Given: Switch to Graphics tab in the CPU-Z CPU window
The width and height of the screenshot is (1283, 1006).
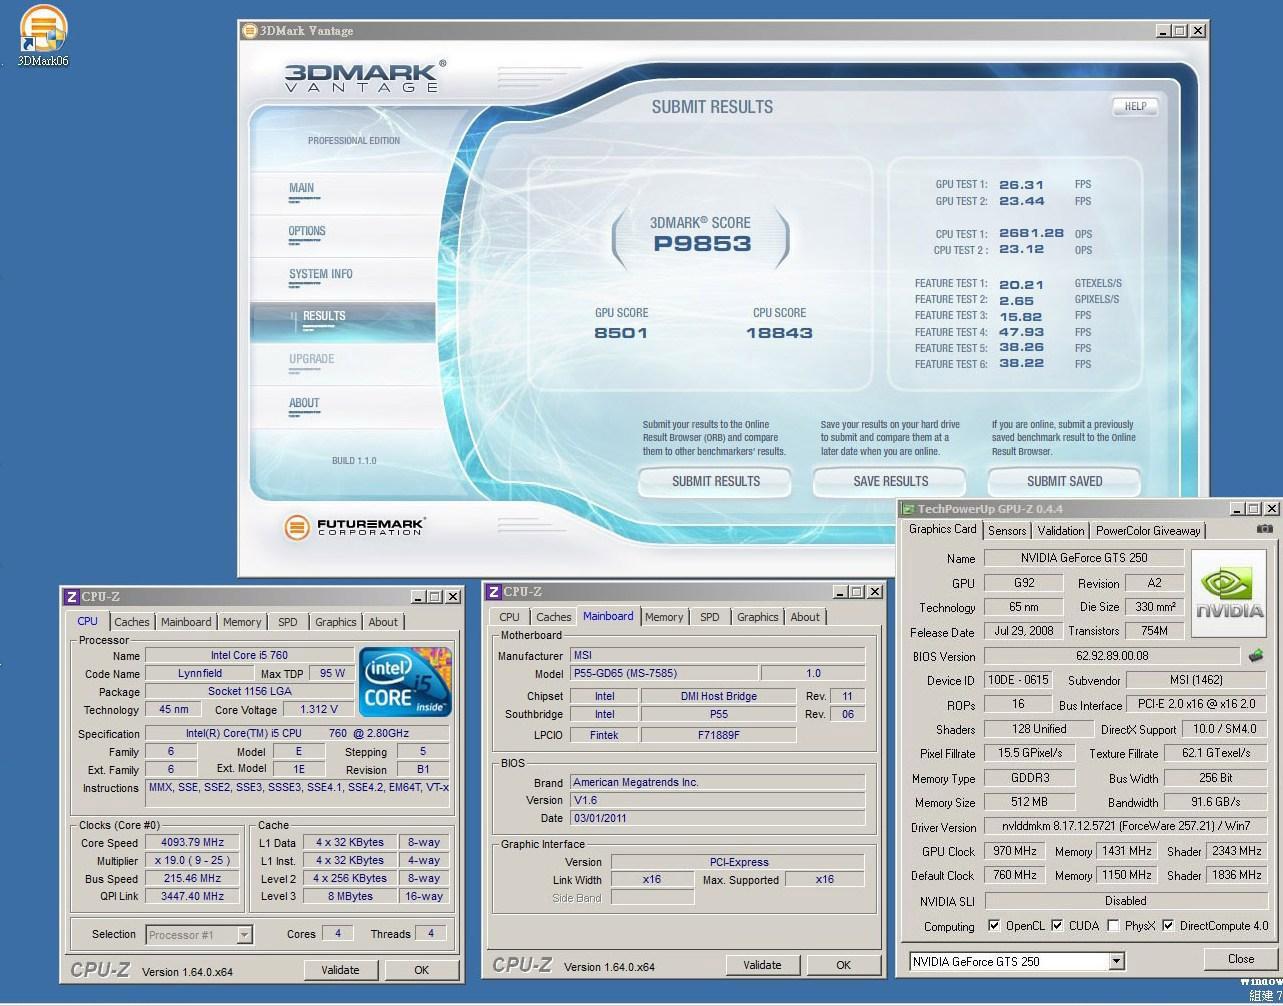Looking at the screenshot, I should (x=336, y=622).
